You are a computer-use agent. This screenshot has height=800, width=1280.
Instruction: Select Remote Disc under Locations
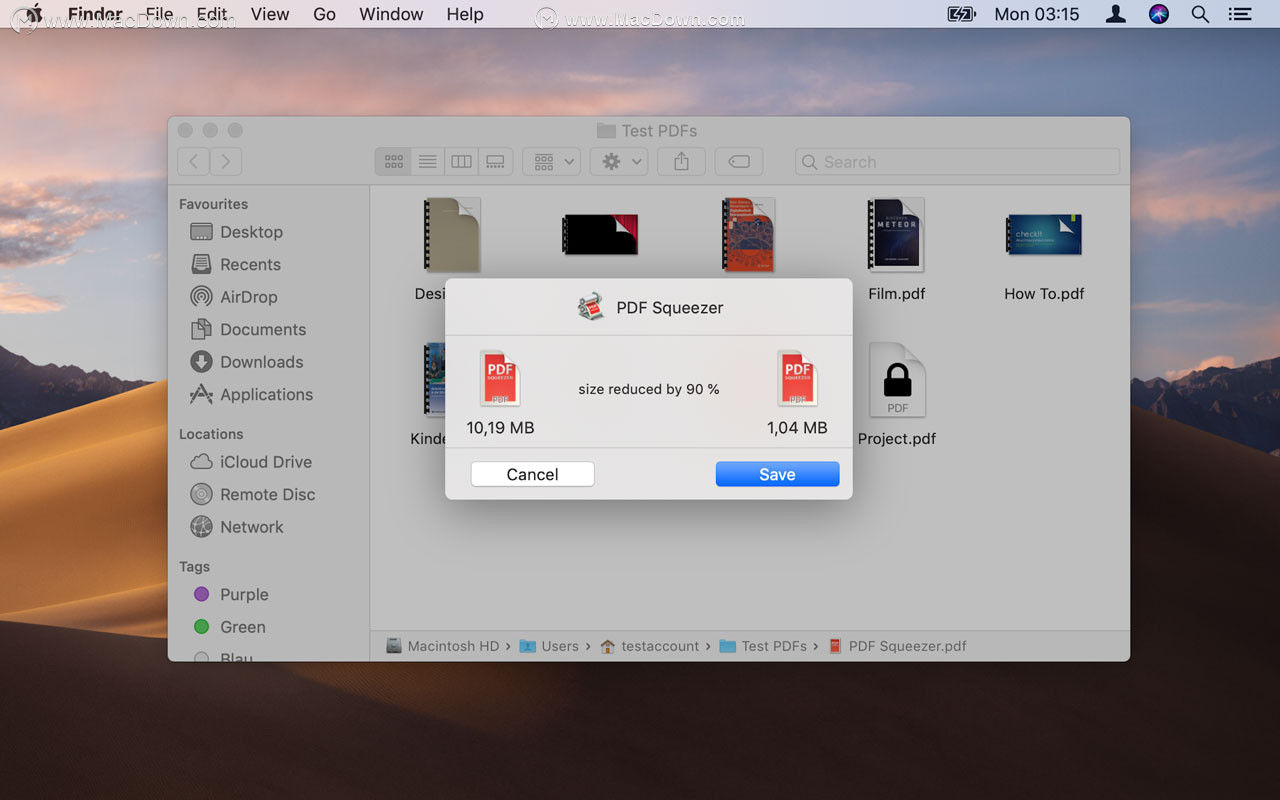pyautogui.click(x=253, y=494)
